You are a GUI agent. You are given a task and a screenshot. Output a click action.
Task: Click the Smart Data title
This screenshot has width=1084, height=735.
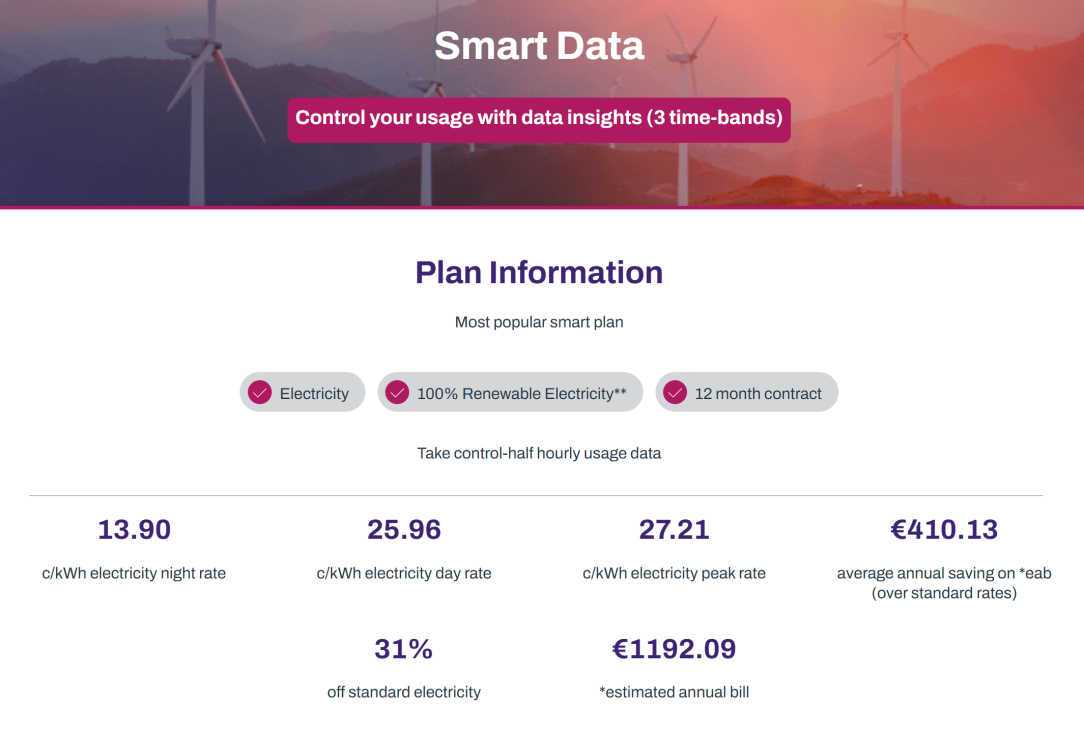(x=539, y=46)
